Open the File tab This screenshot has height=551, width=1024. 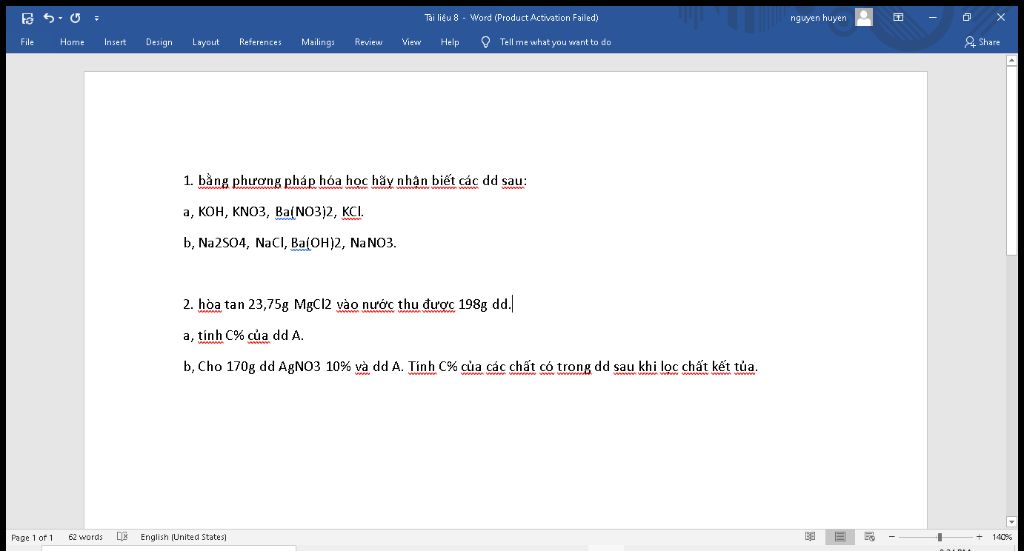[x=27, y=42]
